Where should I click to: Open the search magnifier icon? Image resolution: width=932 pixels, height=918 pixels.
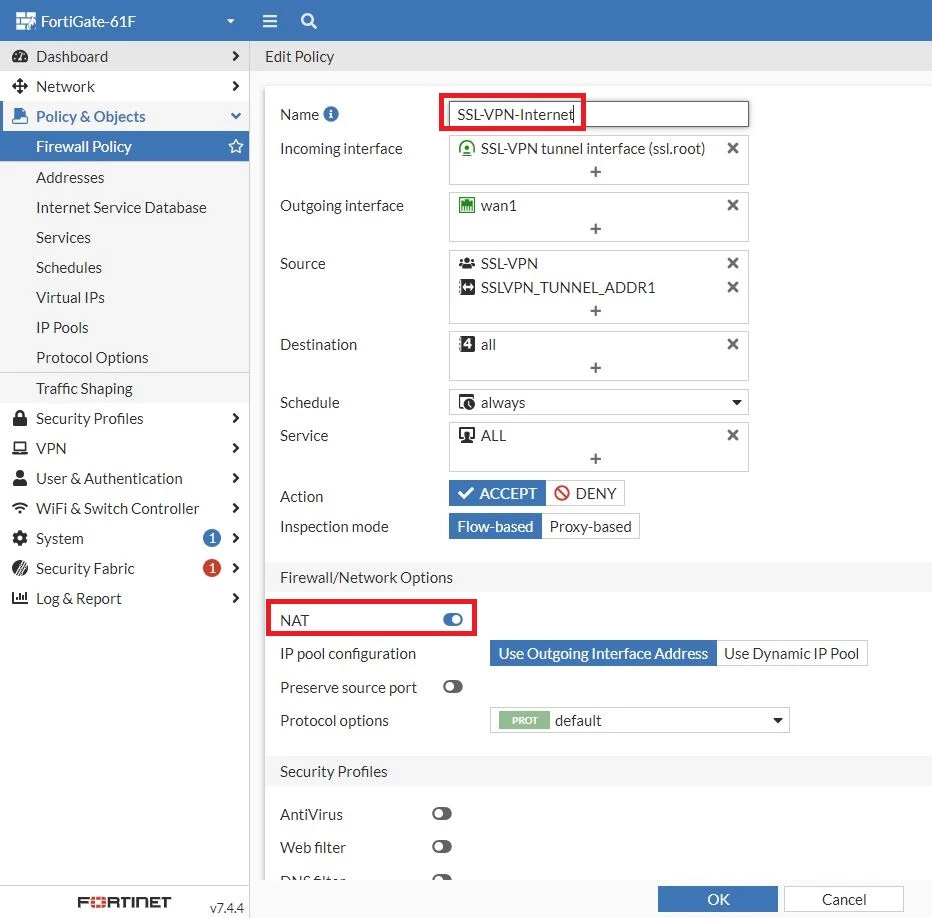coord(308,21)
